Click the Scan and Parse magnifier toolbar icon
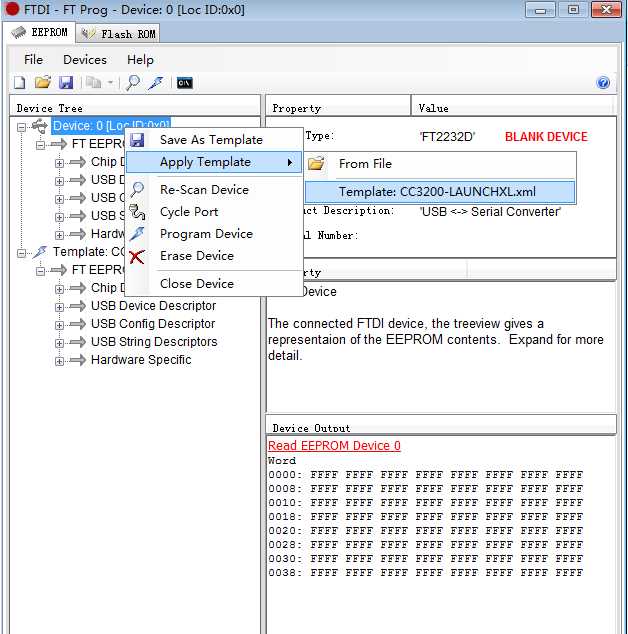This screenshot has width=628, height=634. tap(133, 82)
